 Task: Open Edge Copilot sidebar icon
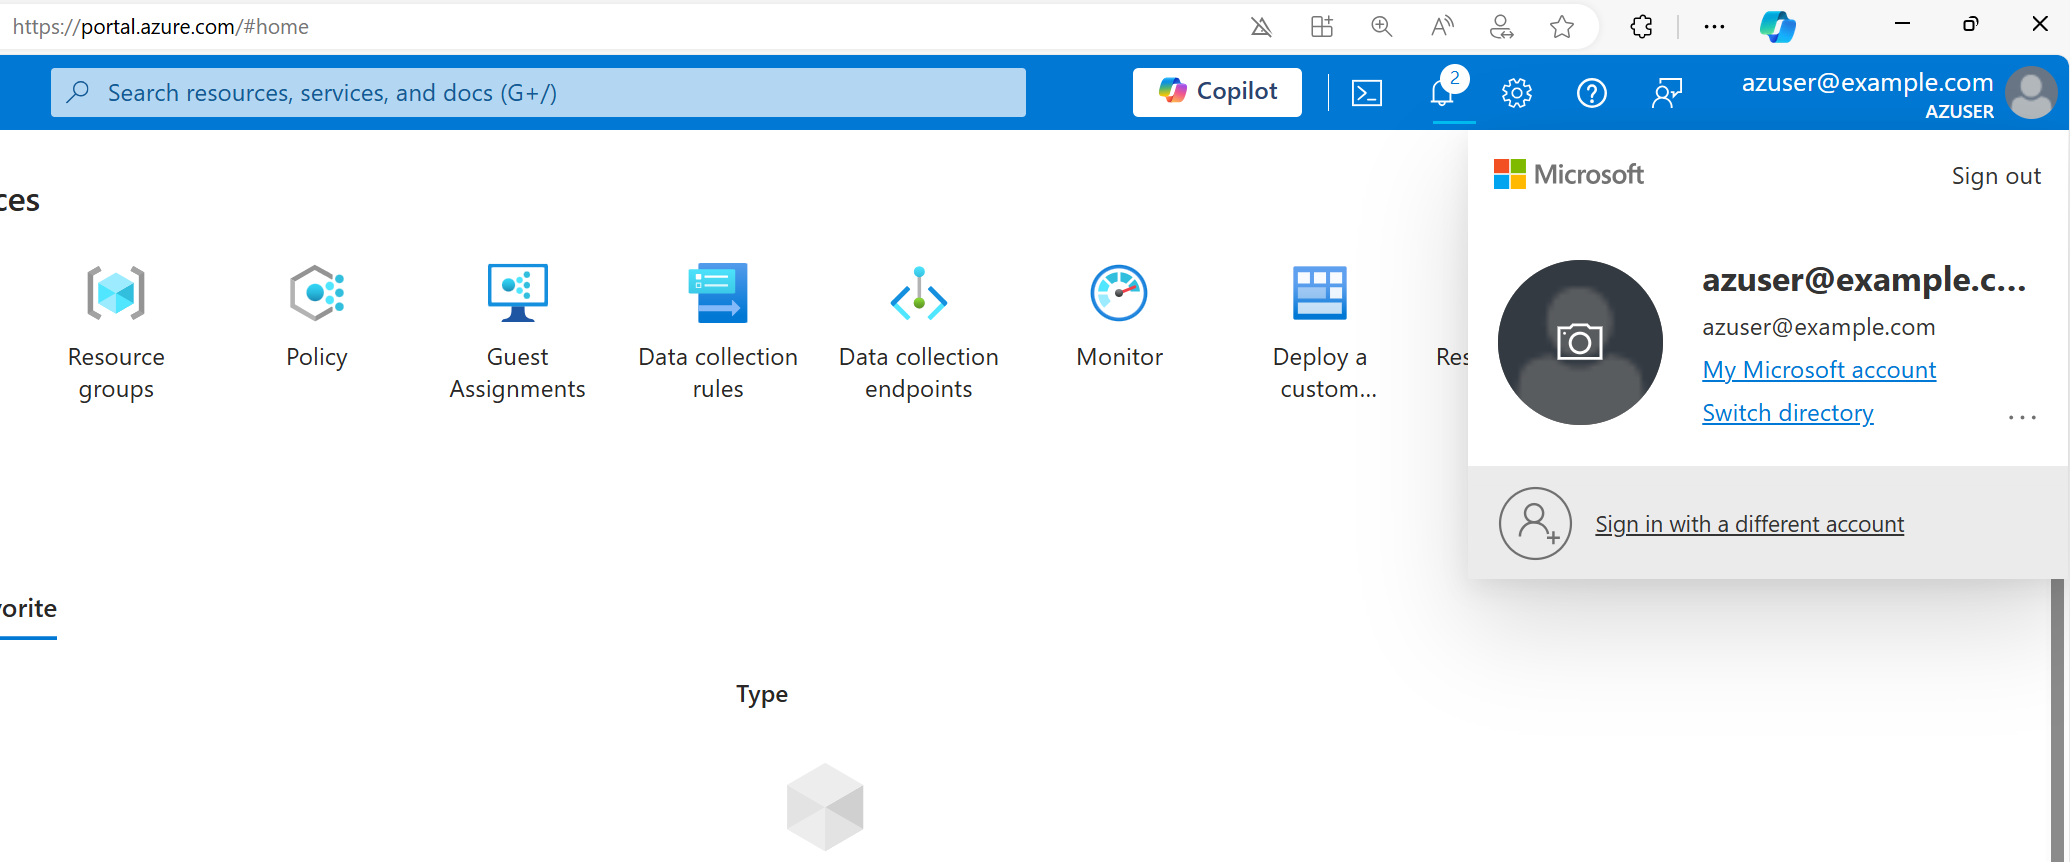[1778, 27]
